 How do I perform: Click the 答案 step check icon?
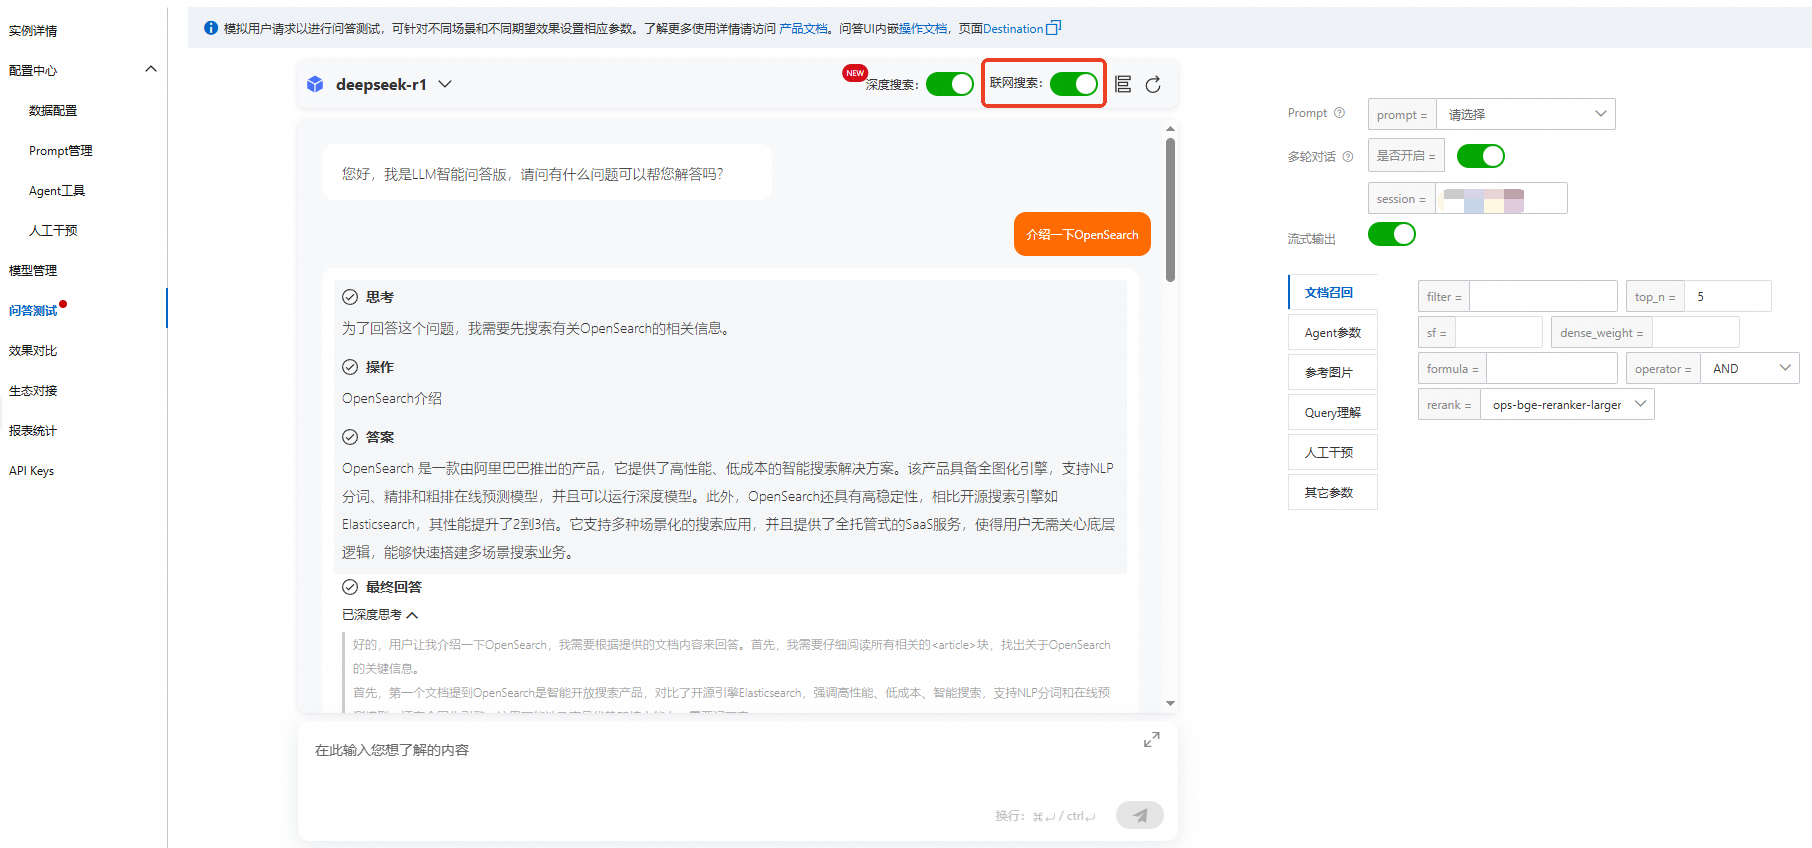point(350,437)
